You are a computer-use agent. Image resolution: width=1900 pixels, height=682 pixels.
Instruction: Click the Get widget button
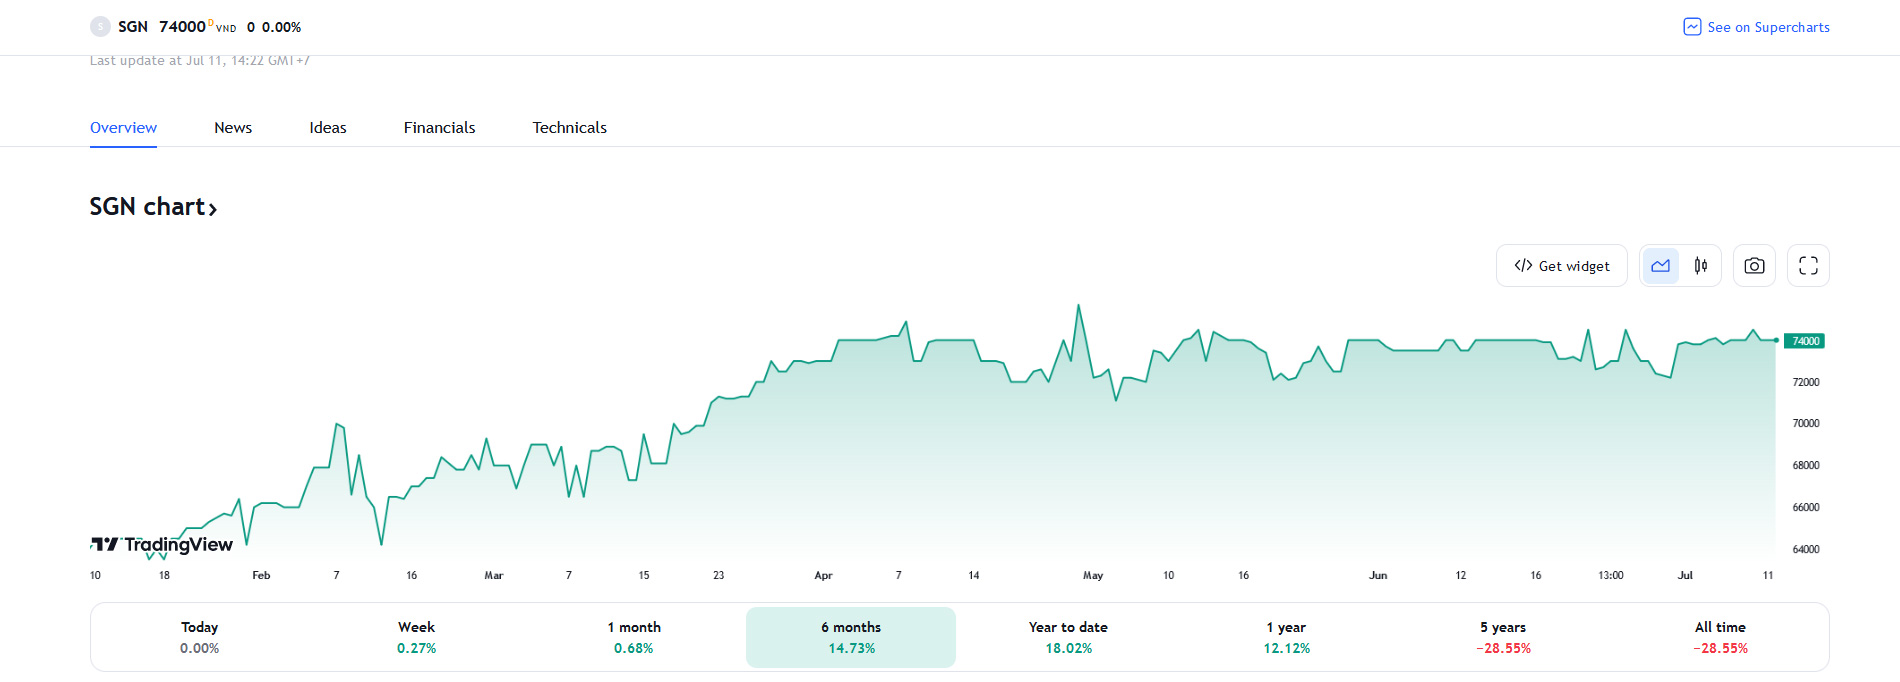[1562, 266]
